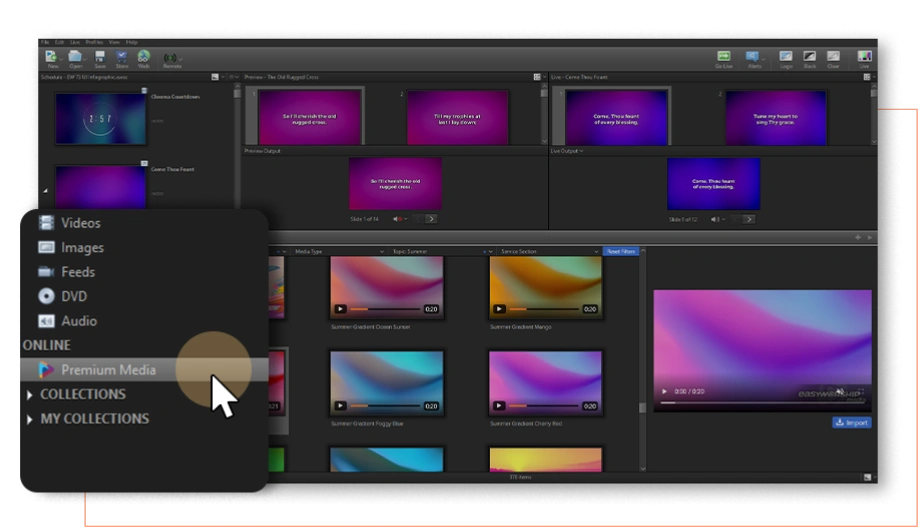Open Premium Media online library
This screenshot has width=918, height=528.
(x=108, y=370)
